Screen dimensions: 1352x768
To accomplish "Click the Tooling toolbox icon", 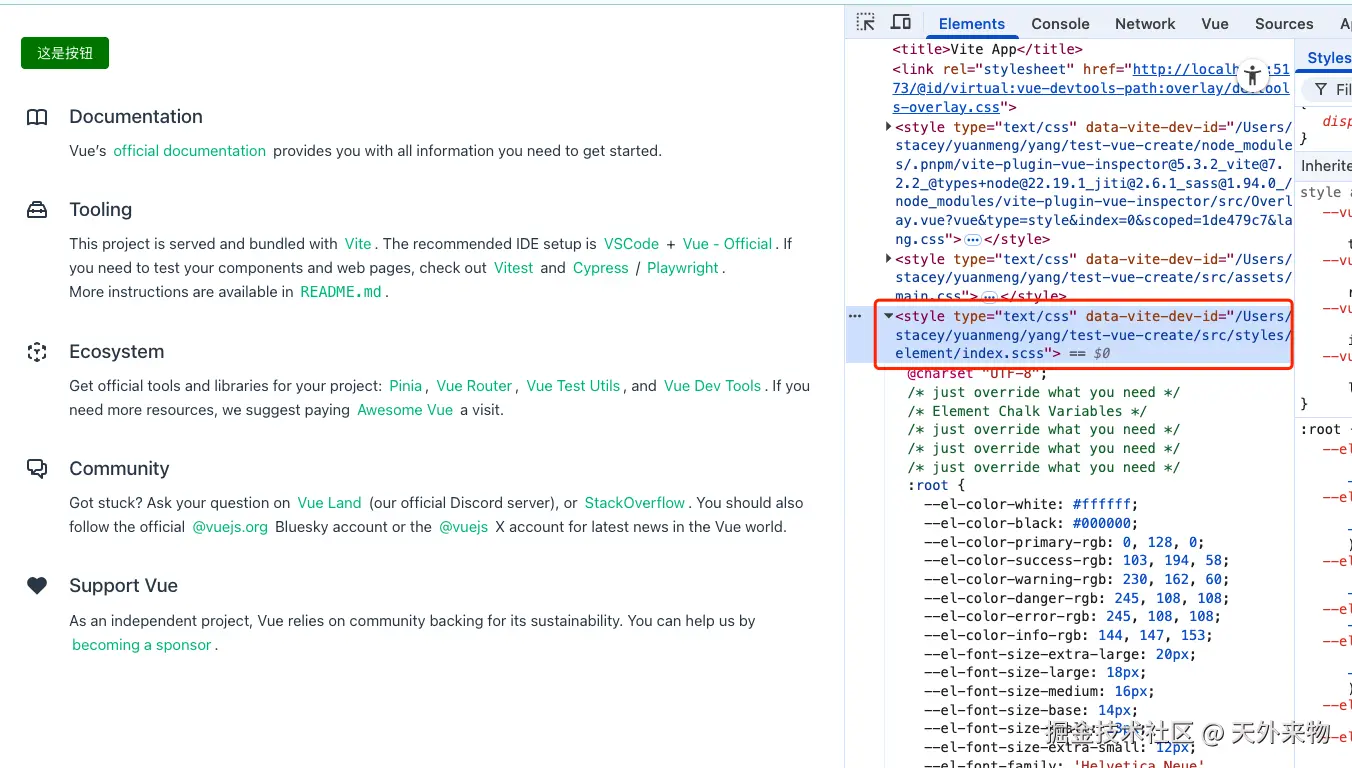I will (37, 210).
